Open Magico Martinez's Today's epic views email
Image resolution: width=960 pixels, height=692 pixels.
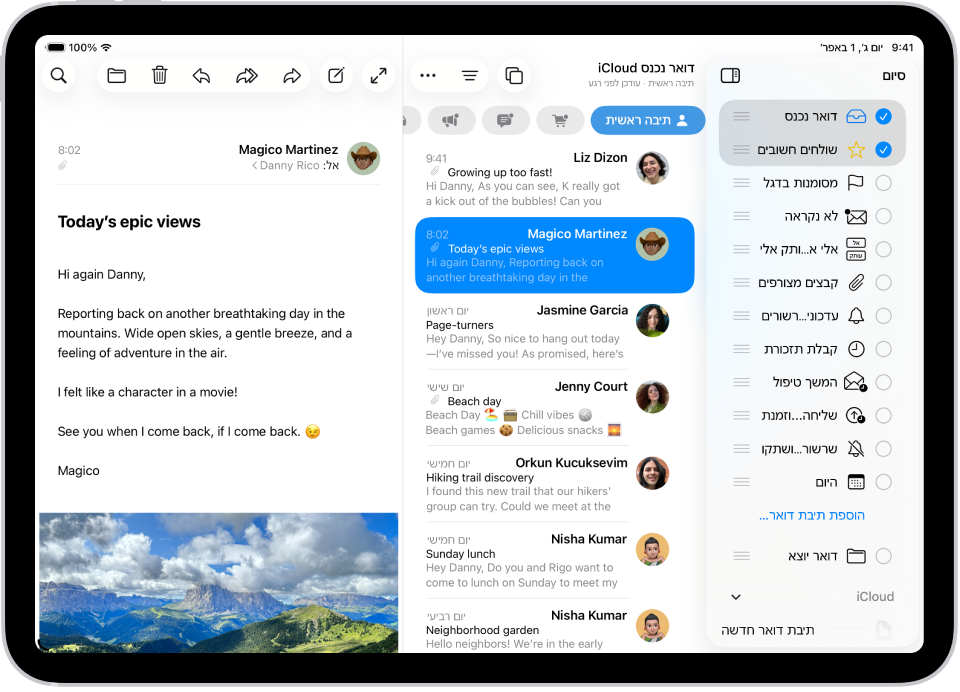click(555, 255)
